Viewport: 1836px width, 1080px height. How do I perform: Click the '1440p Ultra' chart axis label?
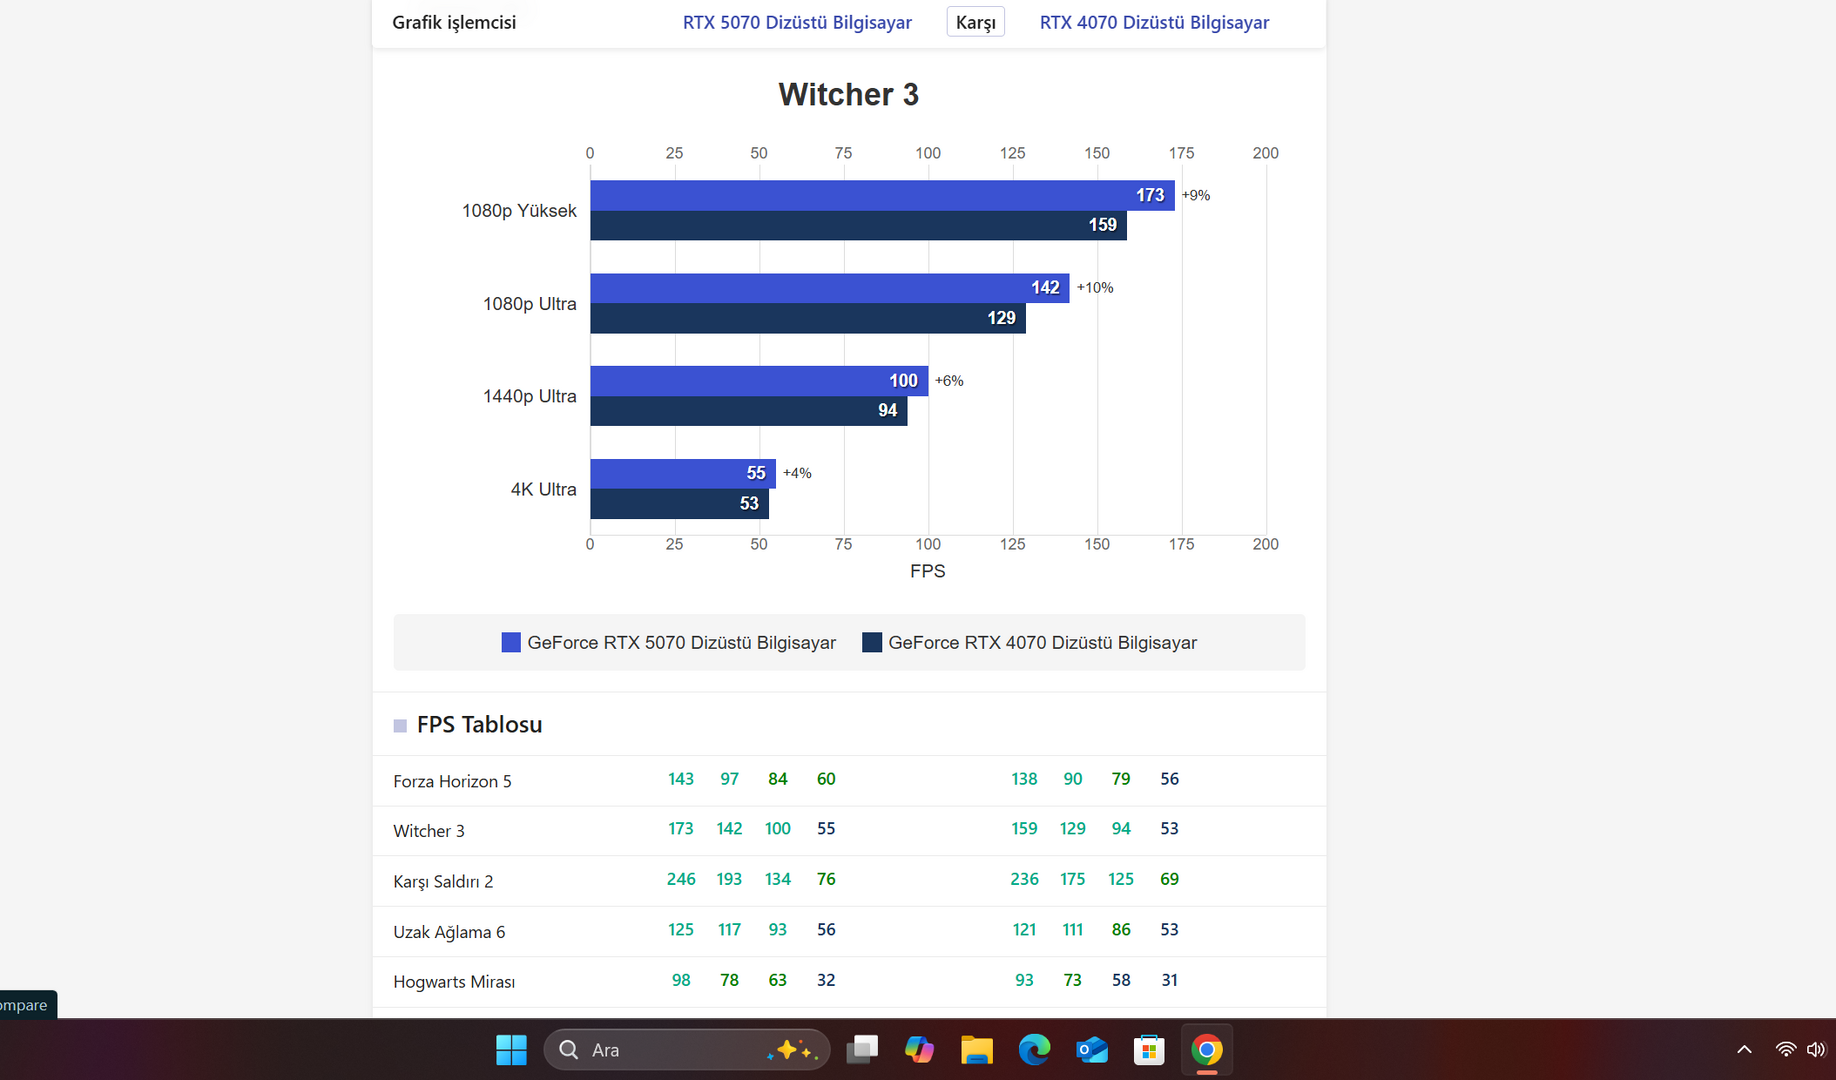pos(530,396)
